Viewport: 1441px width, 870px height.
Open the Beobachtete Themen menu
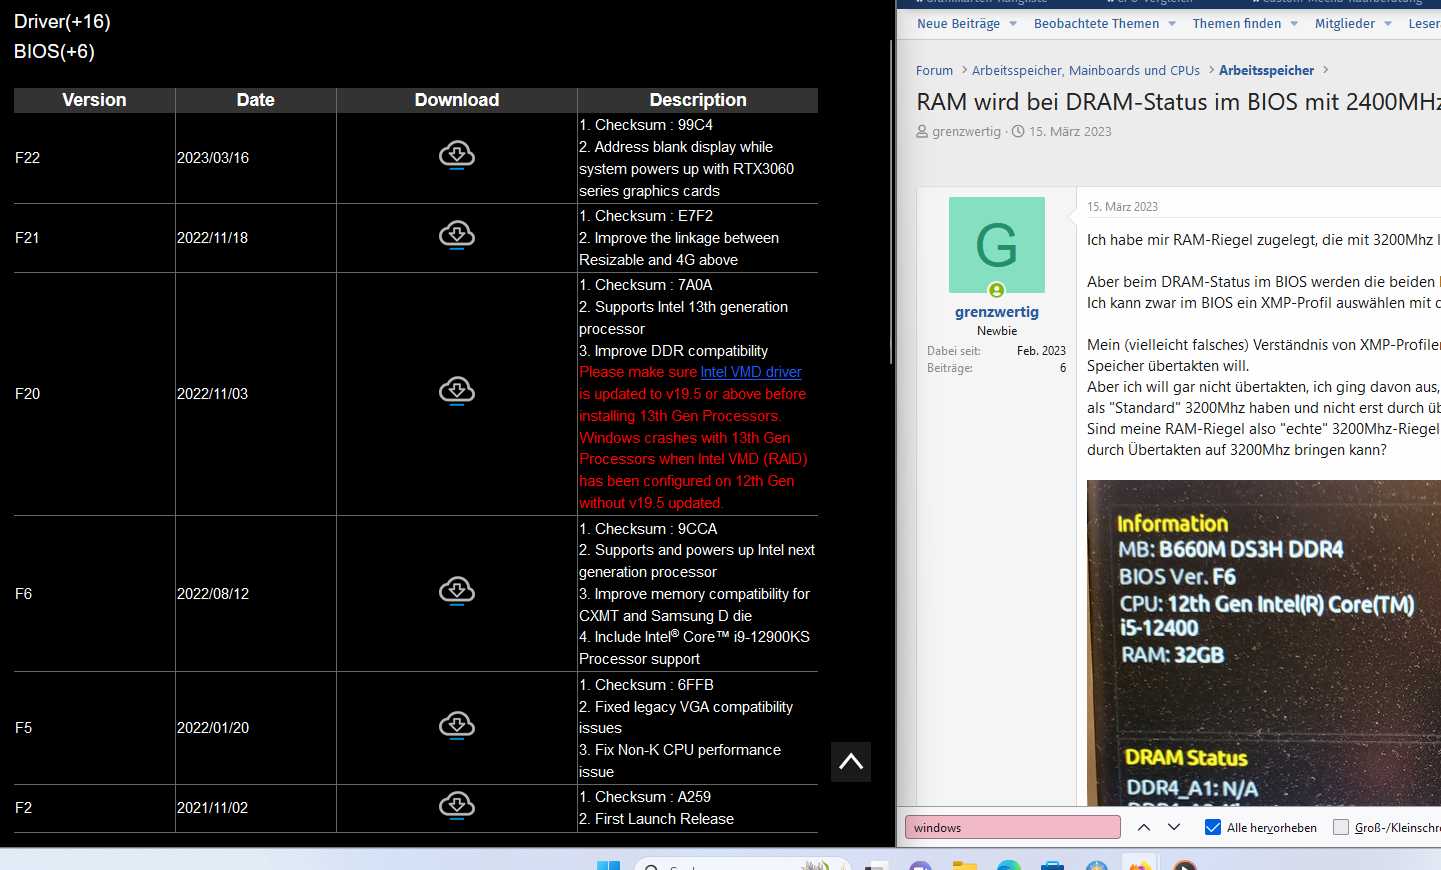(x=1096, y=24)
